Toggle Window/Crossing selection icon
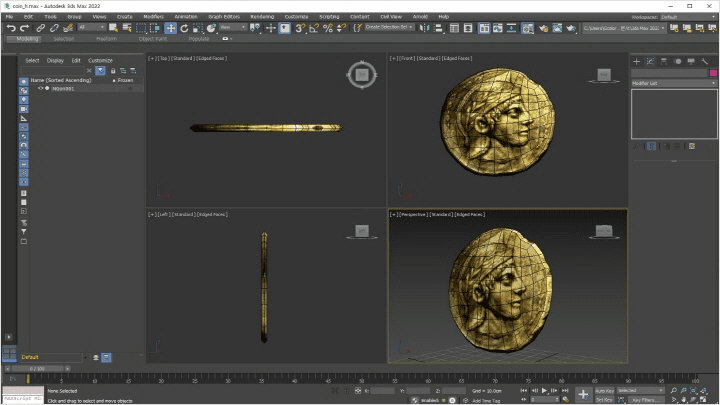Image resolution: width=720 pixels, height=405 pixels. point(155,28)
